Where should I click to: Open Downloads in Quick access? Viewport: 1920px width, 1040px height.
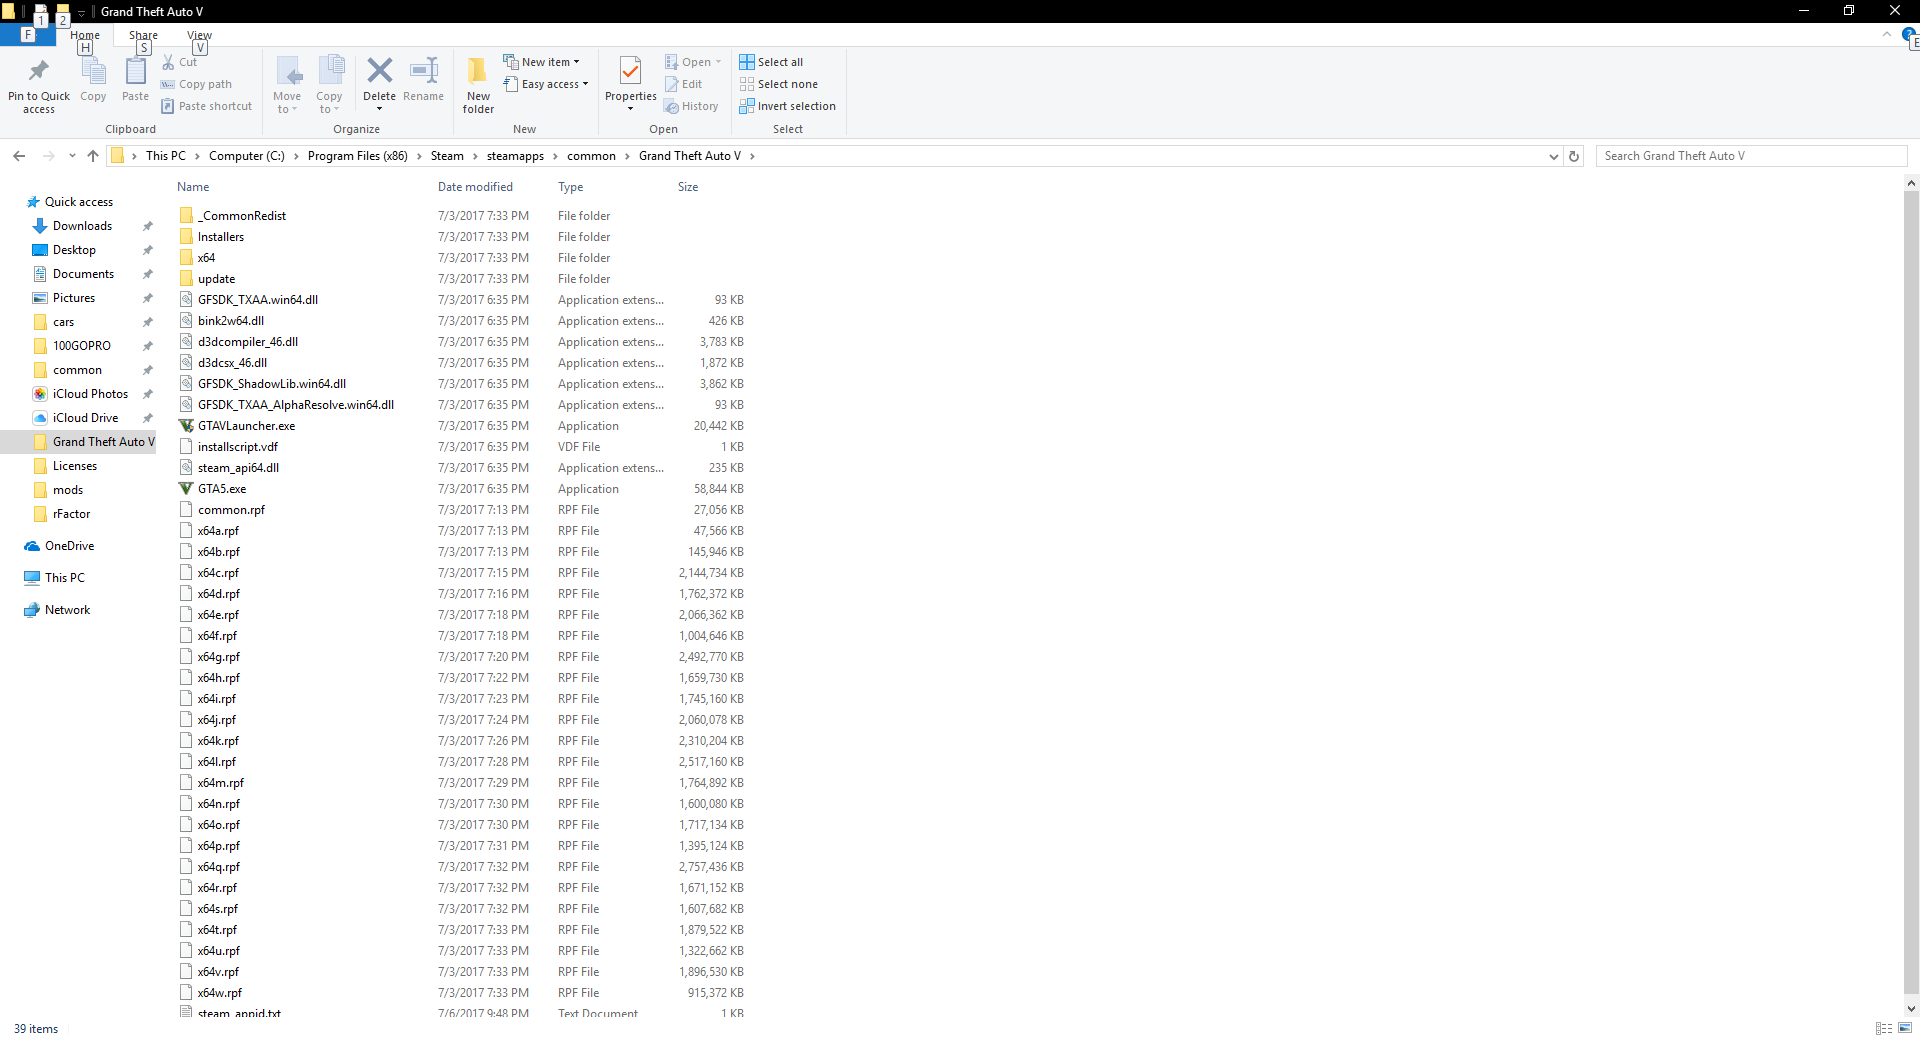pyautogui.click(x=82, y=226)
